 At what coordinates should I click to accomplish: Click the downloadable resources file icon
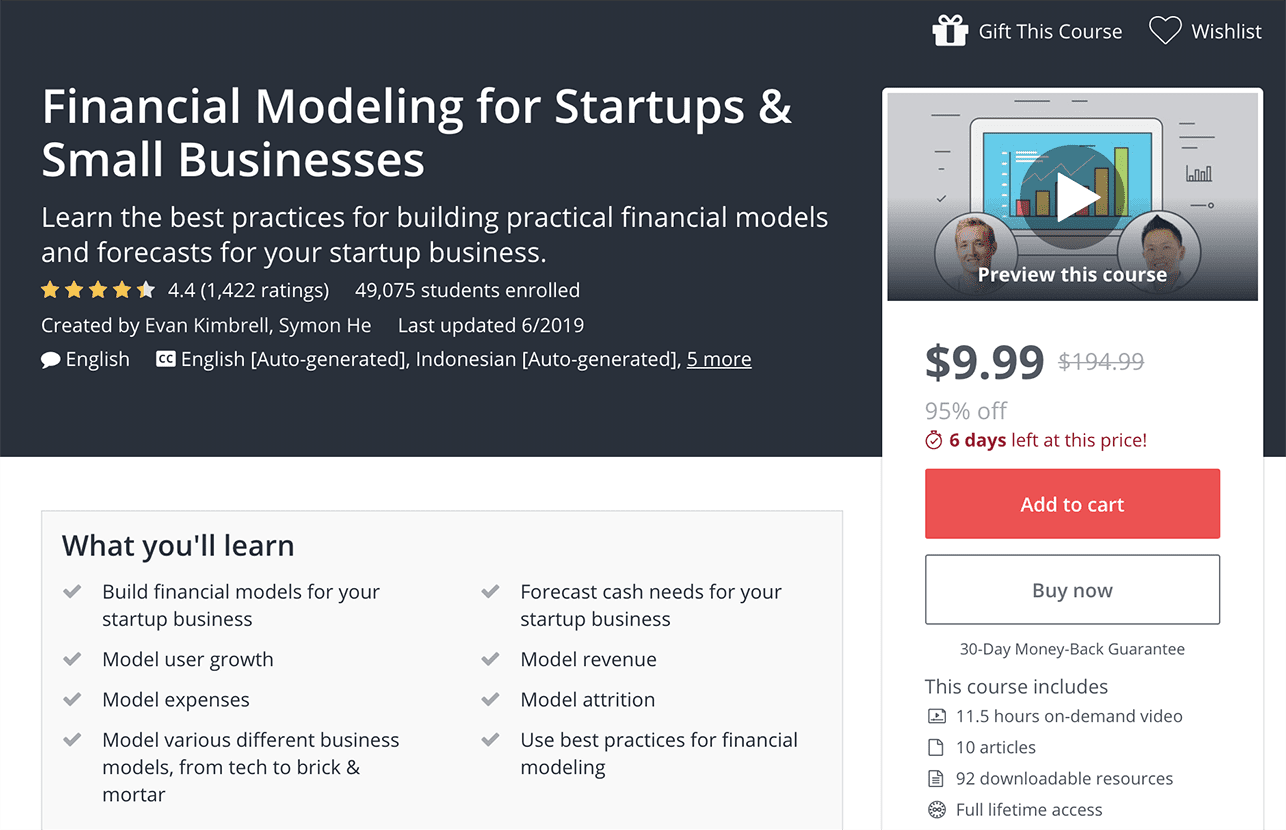pos(936,778)
